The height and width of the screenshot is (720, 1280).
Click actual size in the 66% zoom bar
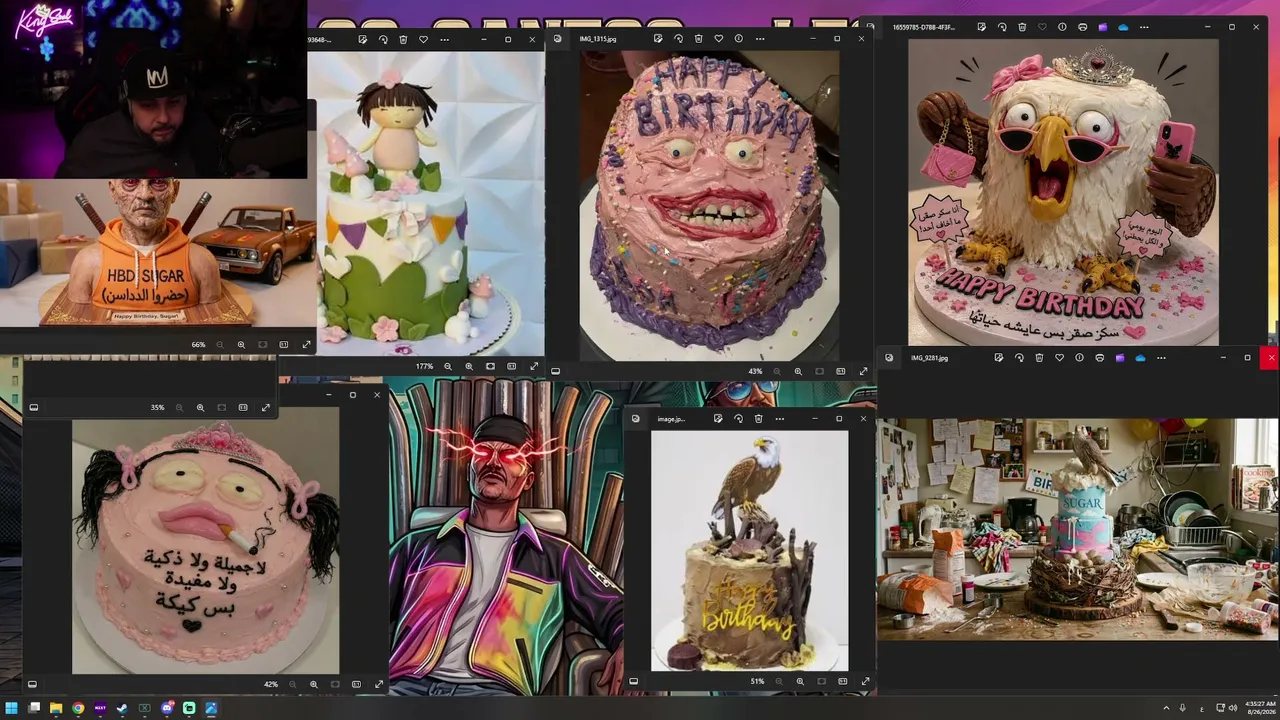coord(284,345)
